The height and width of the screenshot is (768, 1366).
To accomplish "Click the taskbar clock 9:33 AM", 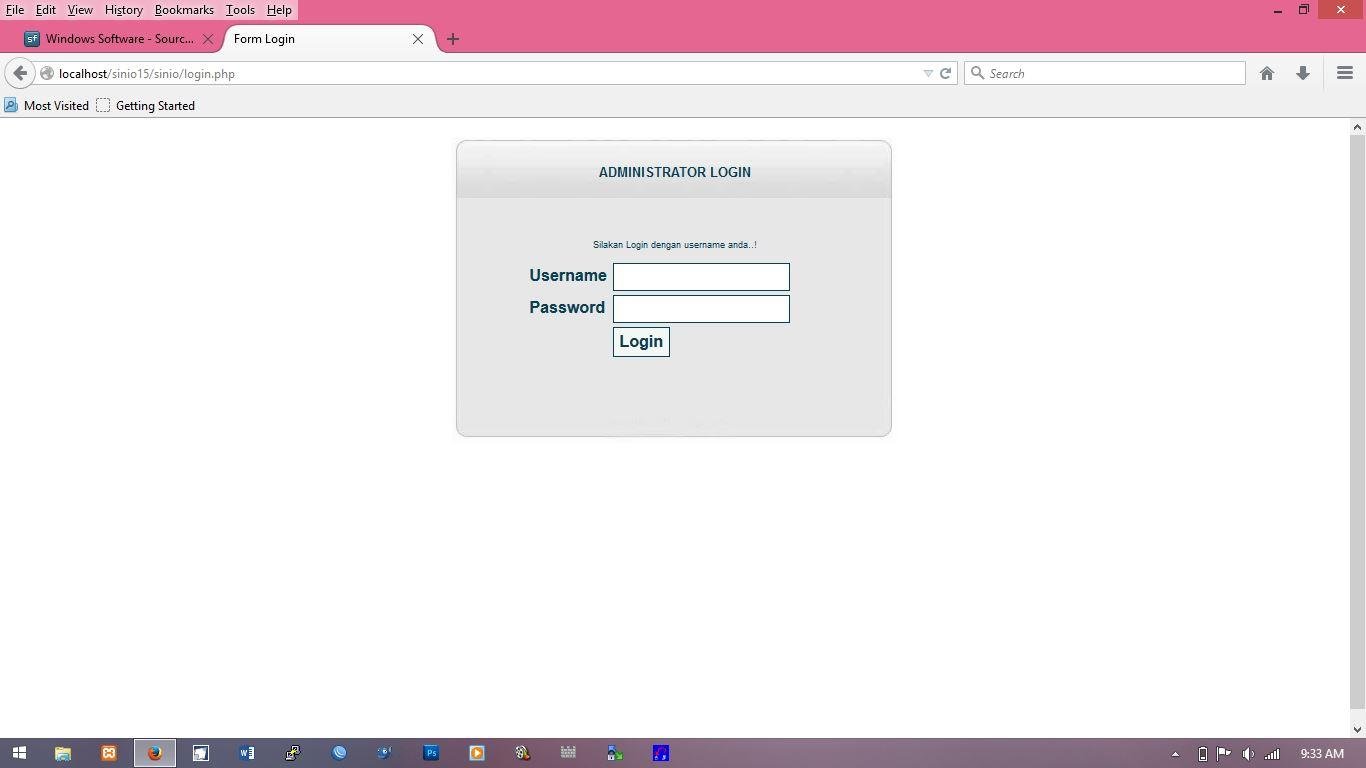I will click(x=1322, y=754).
